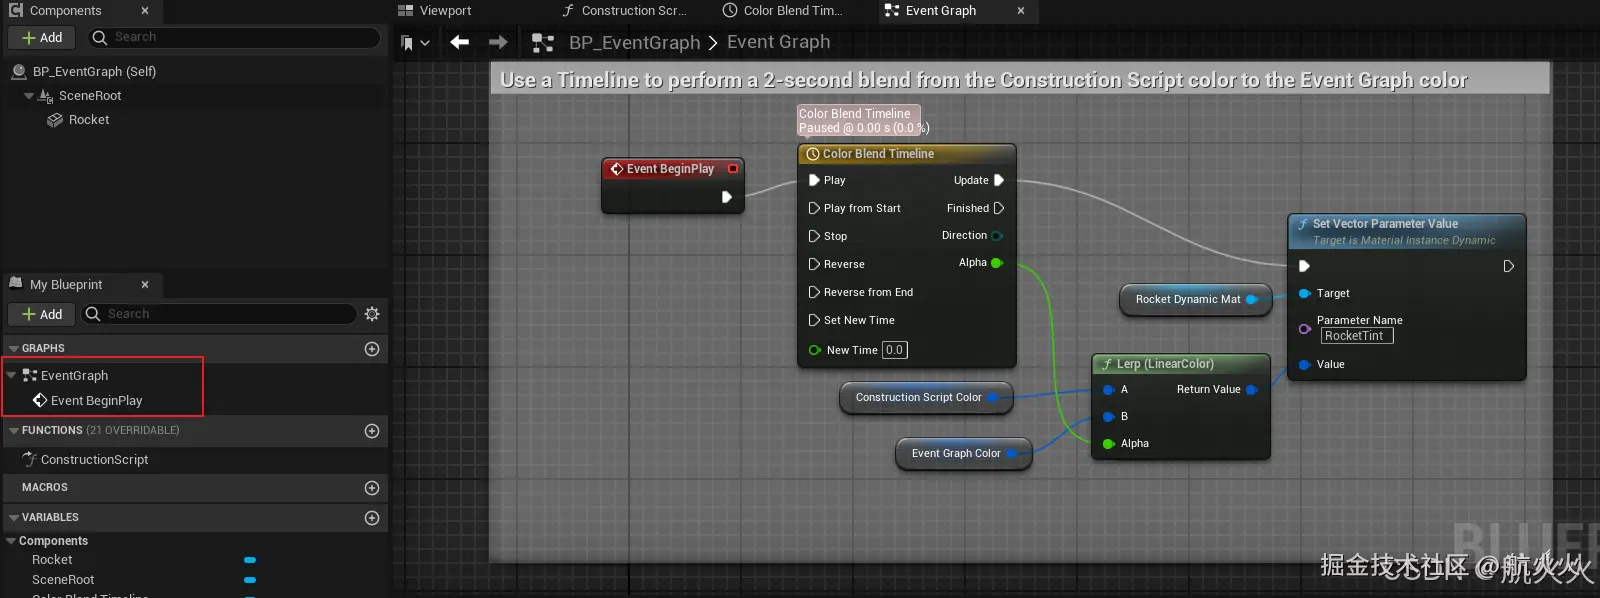Image resolution: width=1600 pixels, height=598 pixels.
Task: Add a new item in My Blueprint panel
Action: pyautogui.click(x=43, y=314)
